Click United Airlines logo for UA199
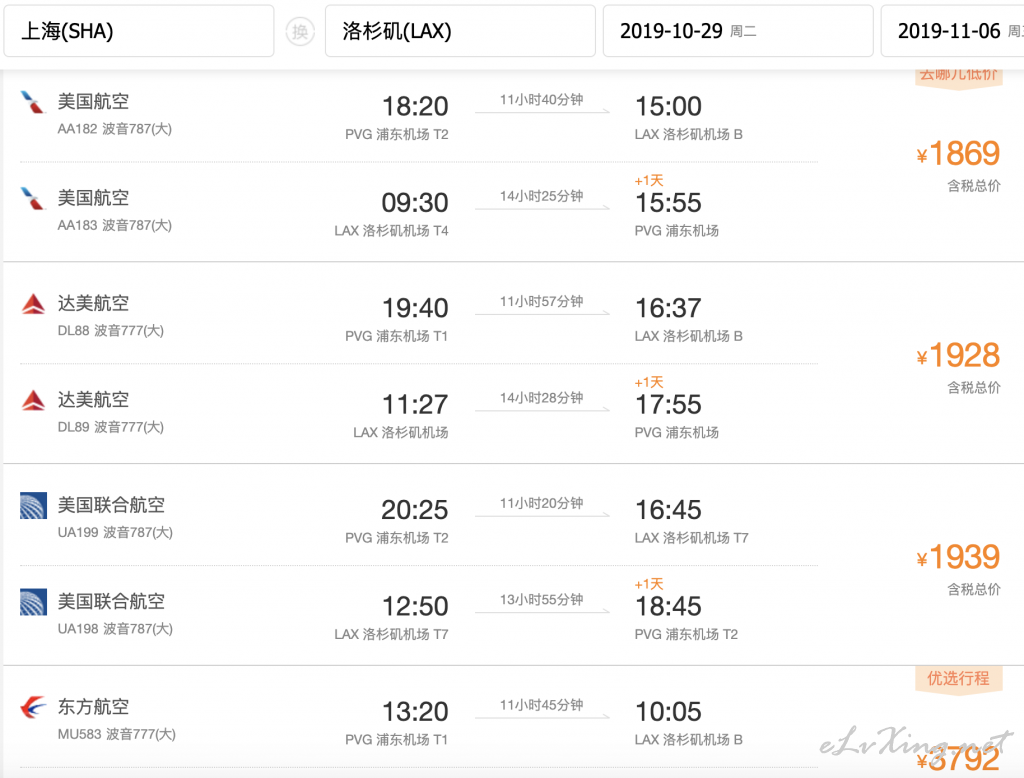This screenshot has height=778, width=1024. point(33,506)
